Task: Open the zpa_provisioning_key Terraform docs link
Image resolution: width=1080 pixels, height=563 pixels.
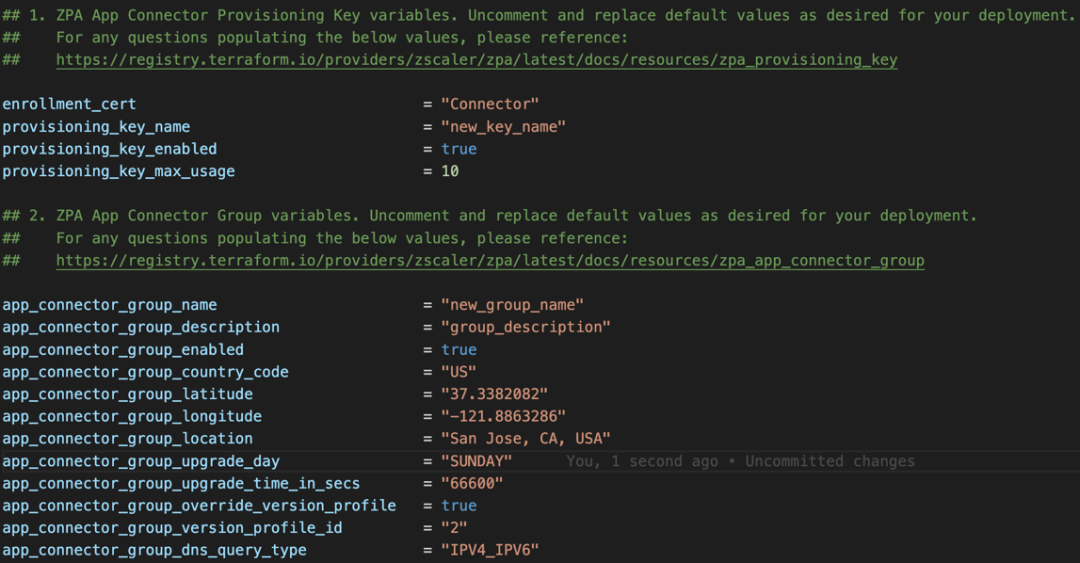Action: 476,60
